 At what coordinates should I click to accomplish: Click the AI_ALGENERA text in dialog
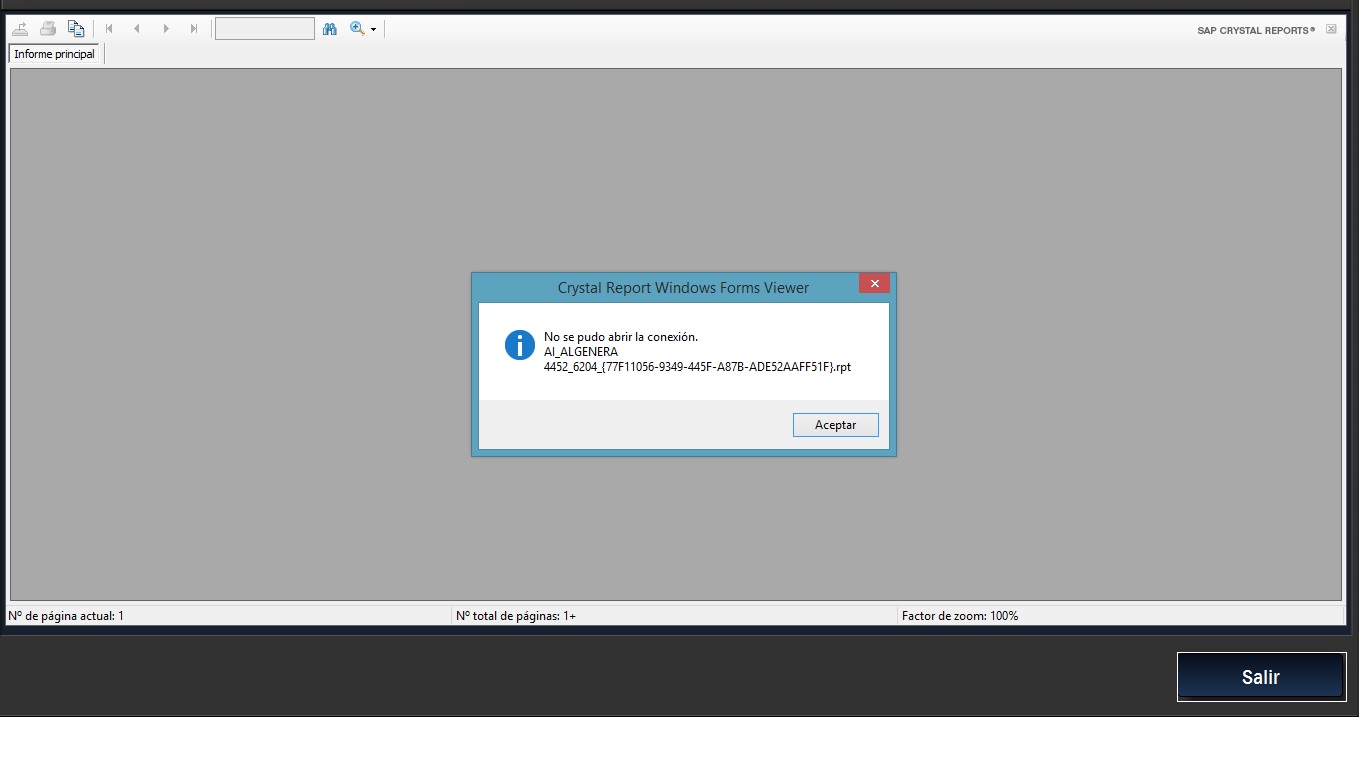click(581, 352)
